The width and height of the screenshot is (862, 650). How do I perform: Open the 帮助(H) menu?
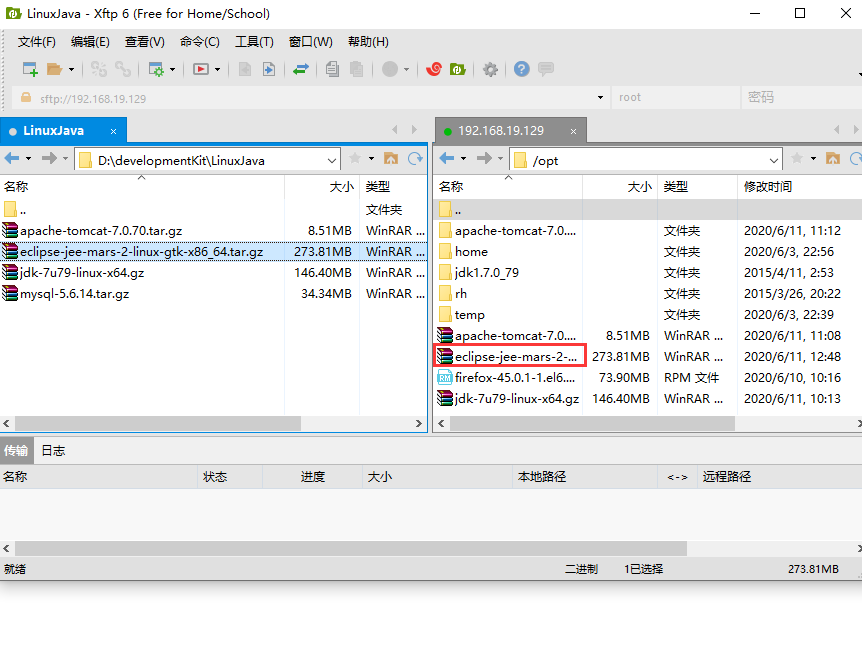pos(368,42)
